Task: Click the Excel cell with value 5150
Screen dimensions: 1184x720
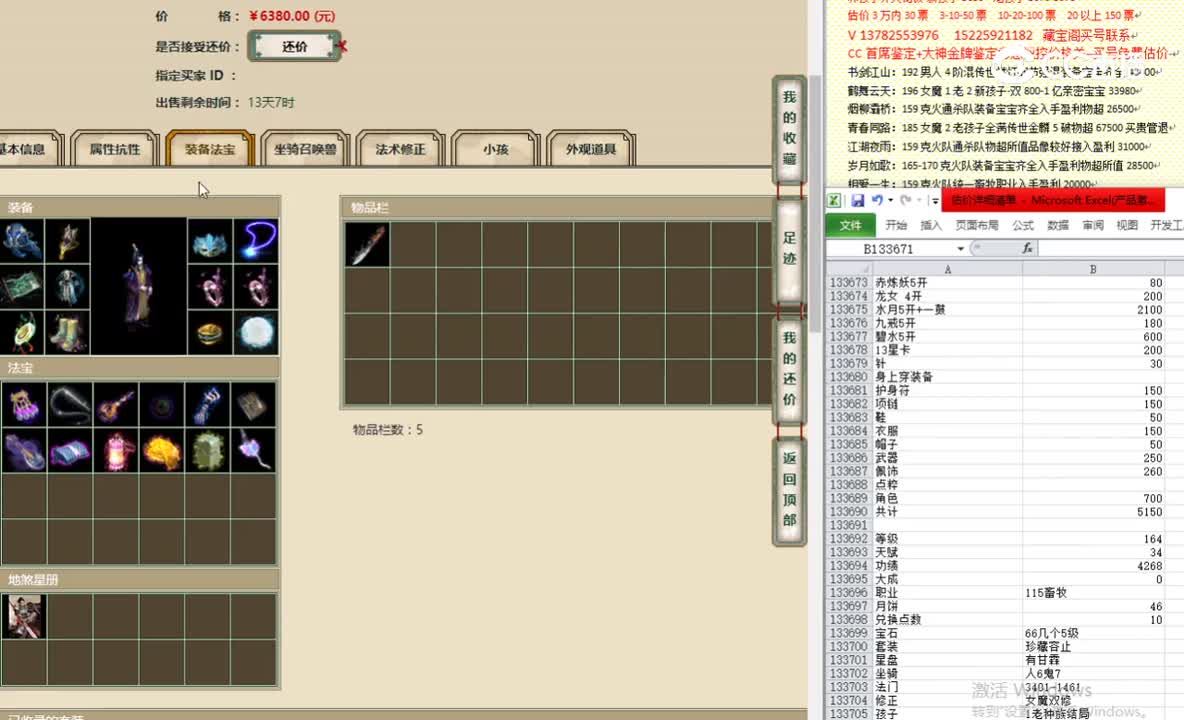Action: click(1093, 512)
